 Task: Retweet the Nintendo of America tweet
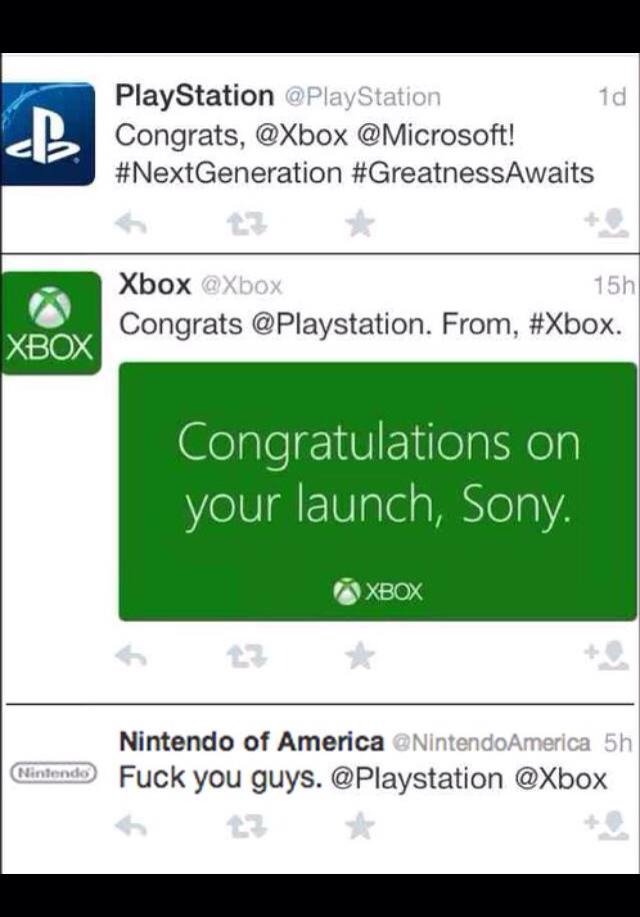point(241,825)
